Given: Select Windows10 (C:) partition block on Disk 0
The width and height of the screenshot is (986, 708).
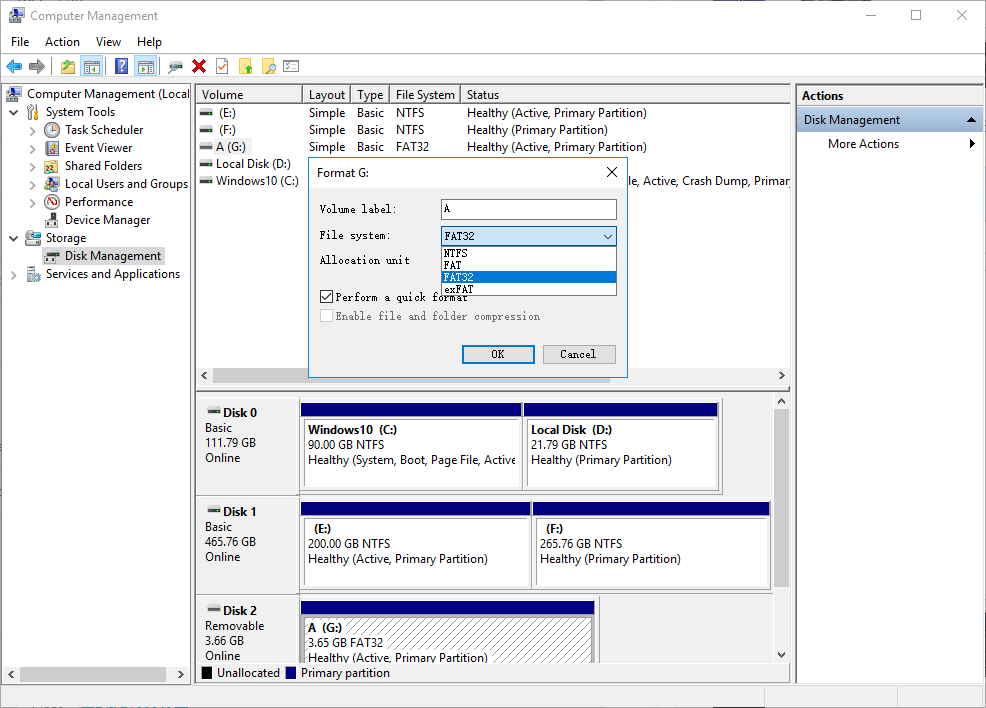Looking at the screenshot, I should (411, 445).
